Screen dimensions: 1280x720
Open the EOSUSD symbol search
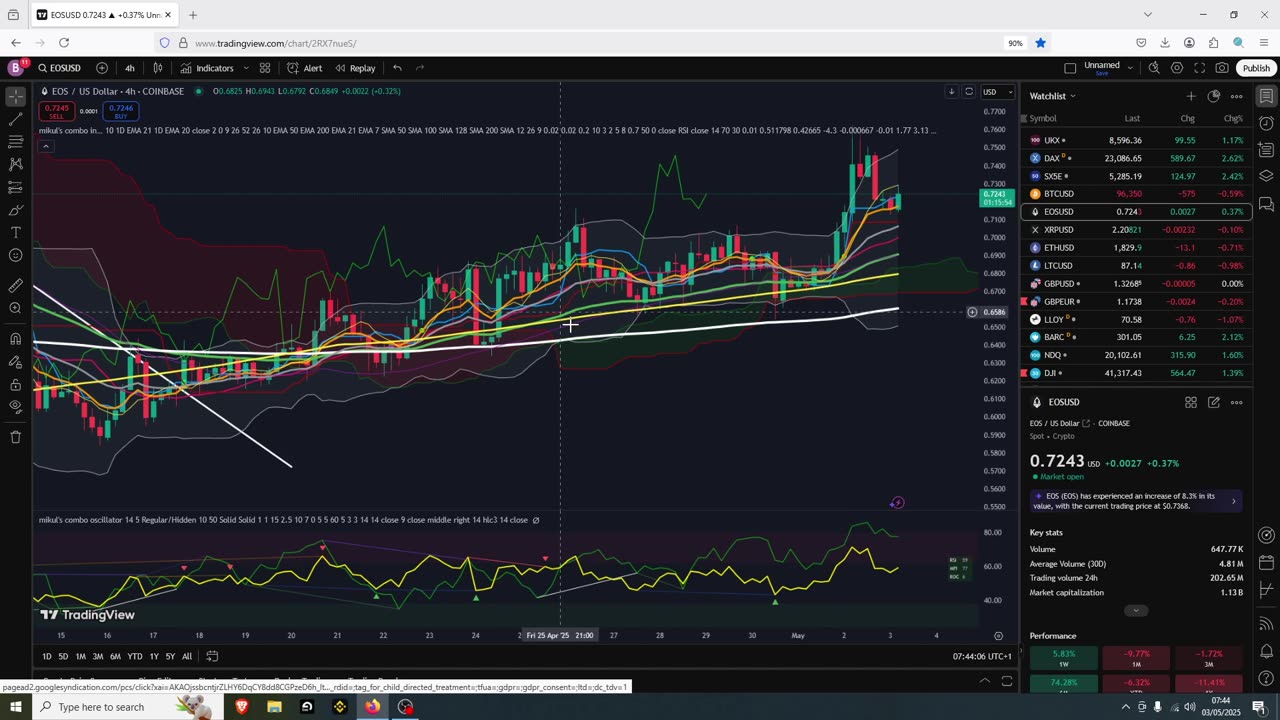(59, 68)
